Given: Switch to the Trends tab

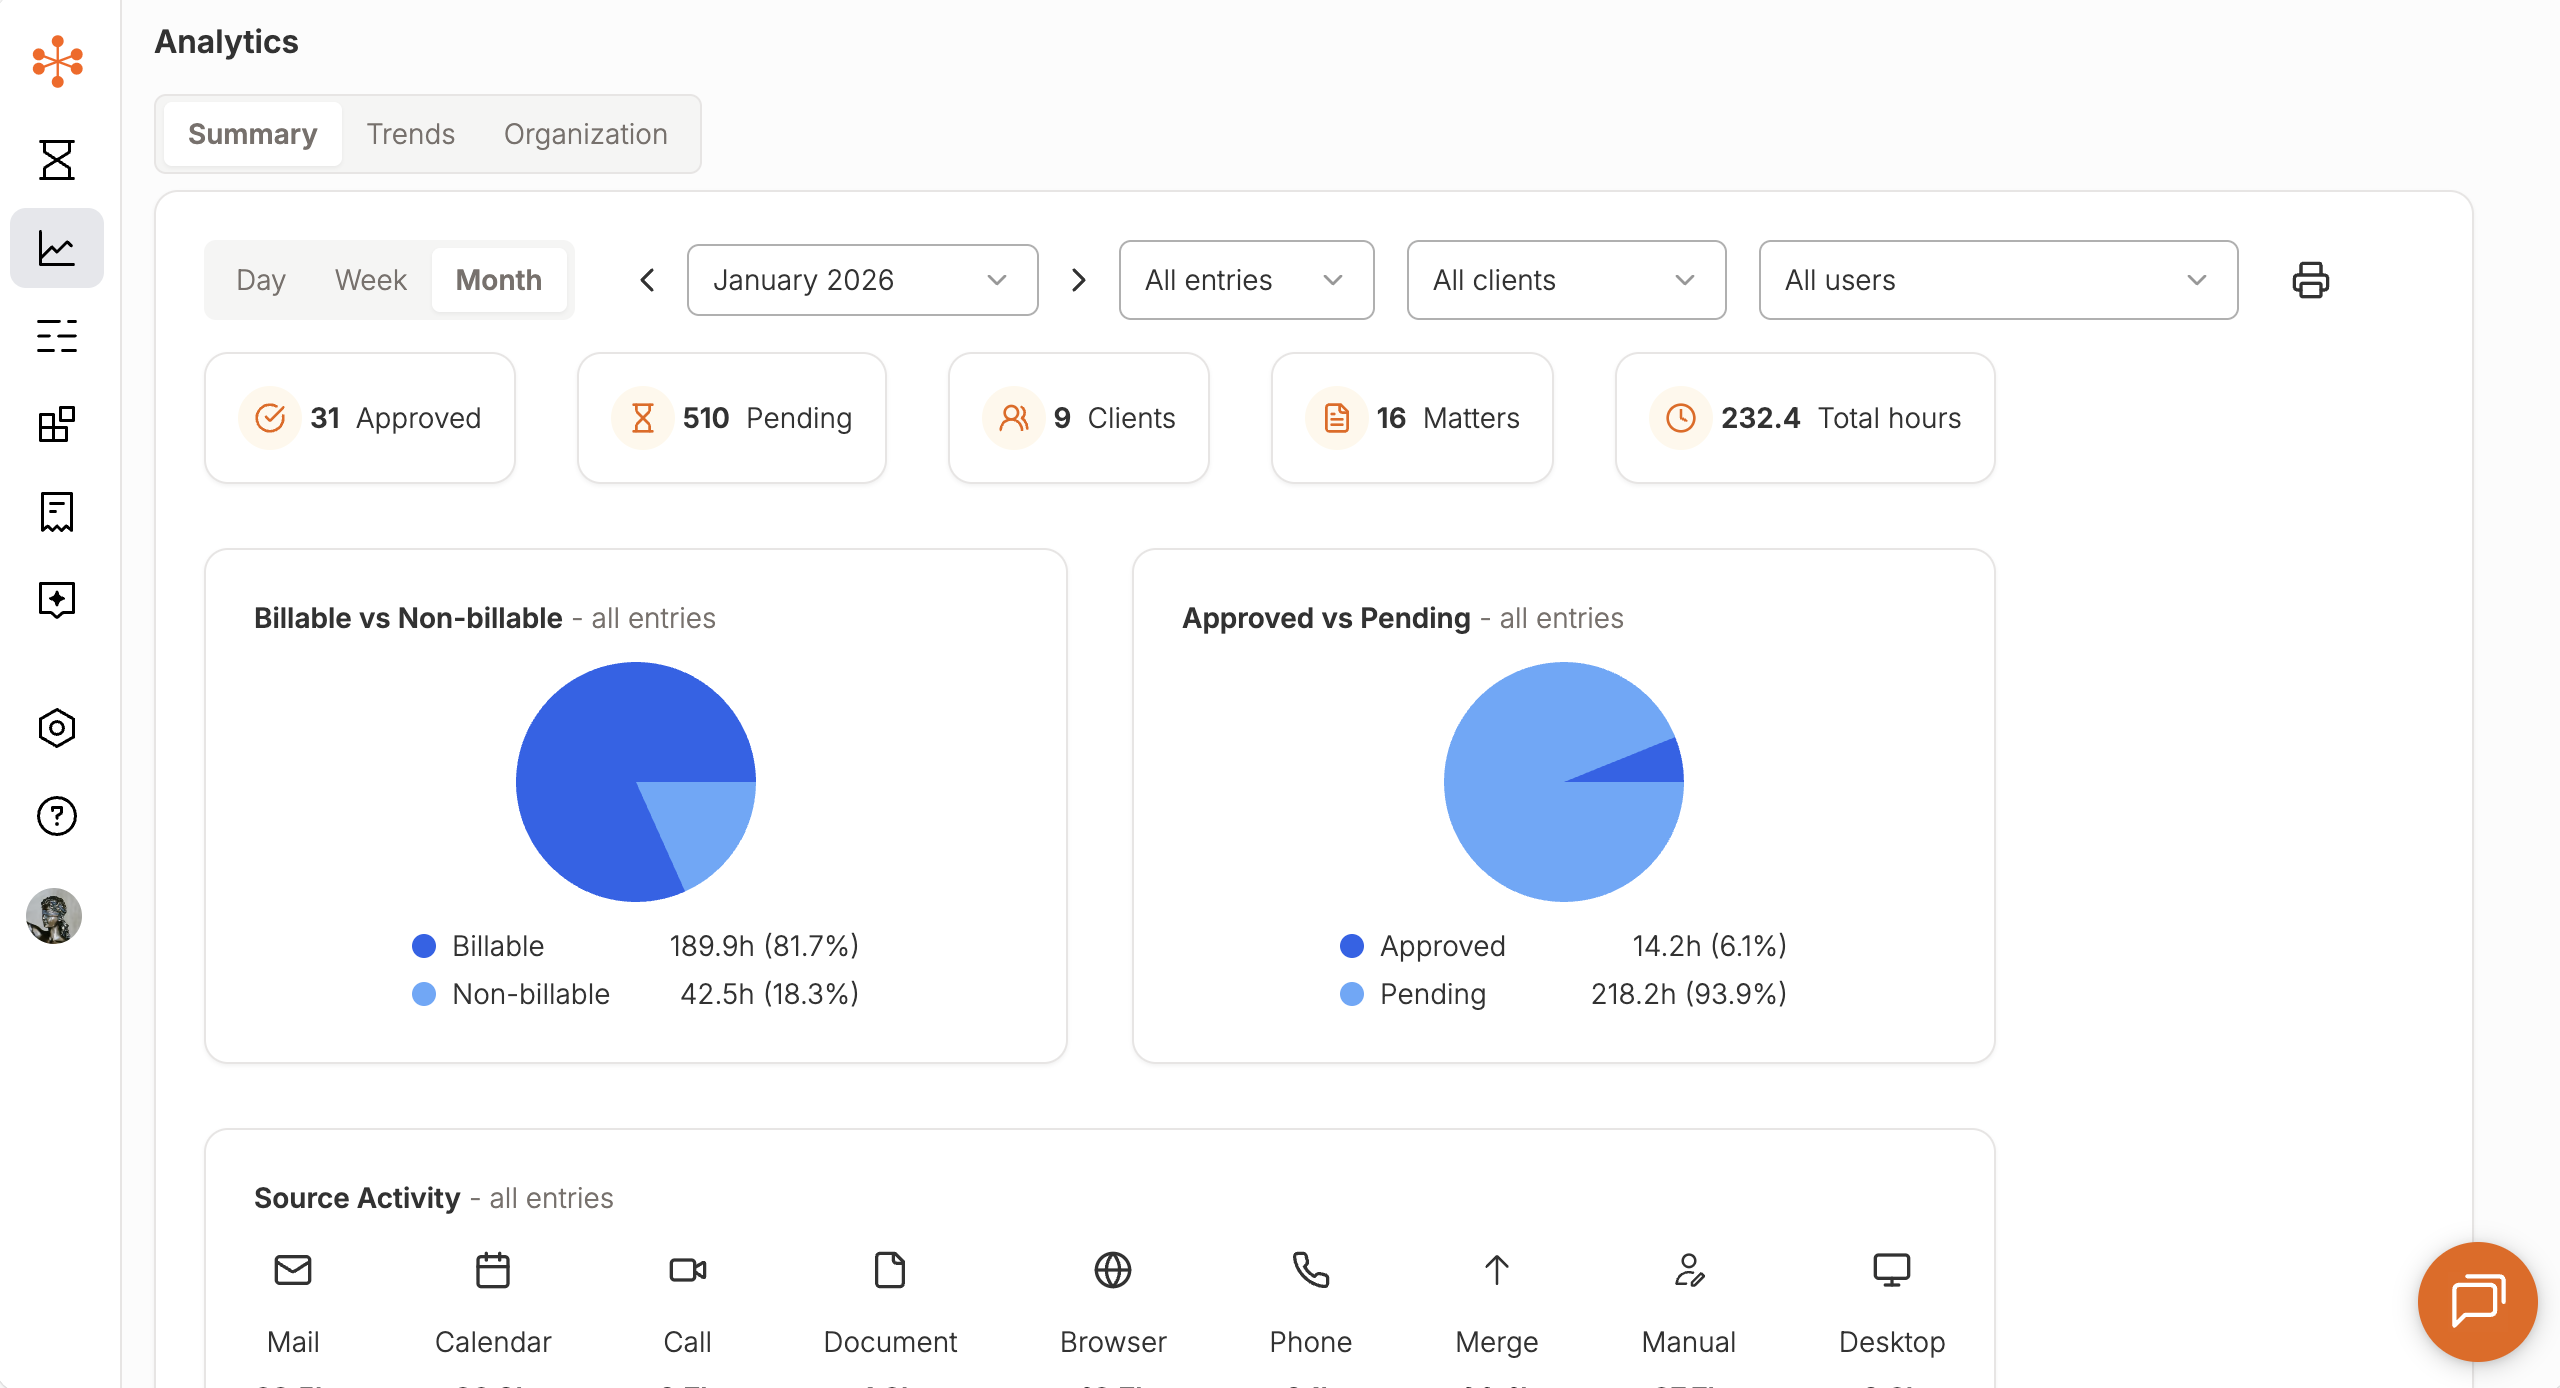Looking at the screenshot, I should pyautogui.click(x=410, y=134).
